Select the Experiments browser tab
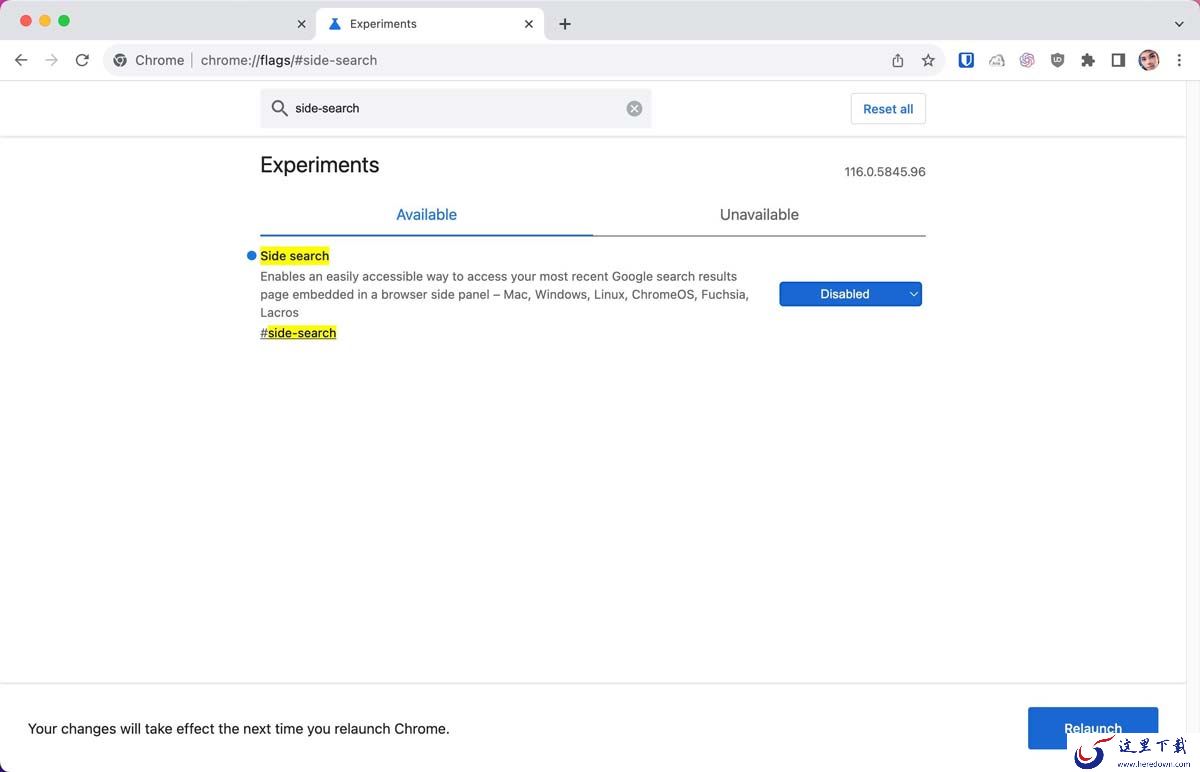Screen dimensions: 1200x772 430,24
